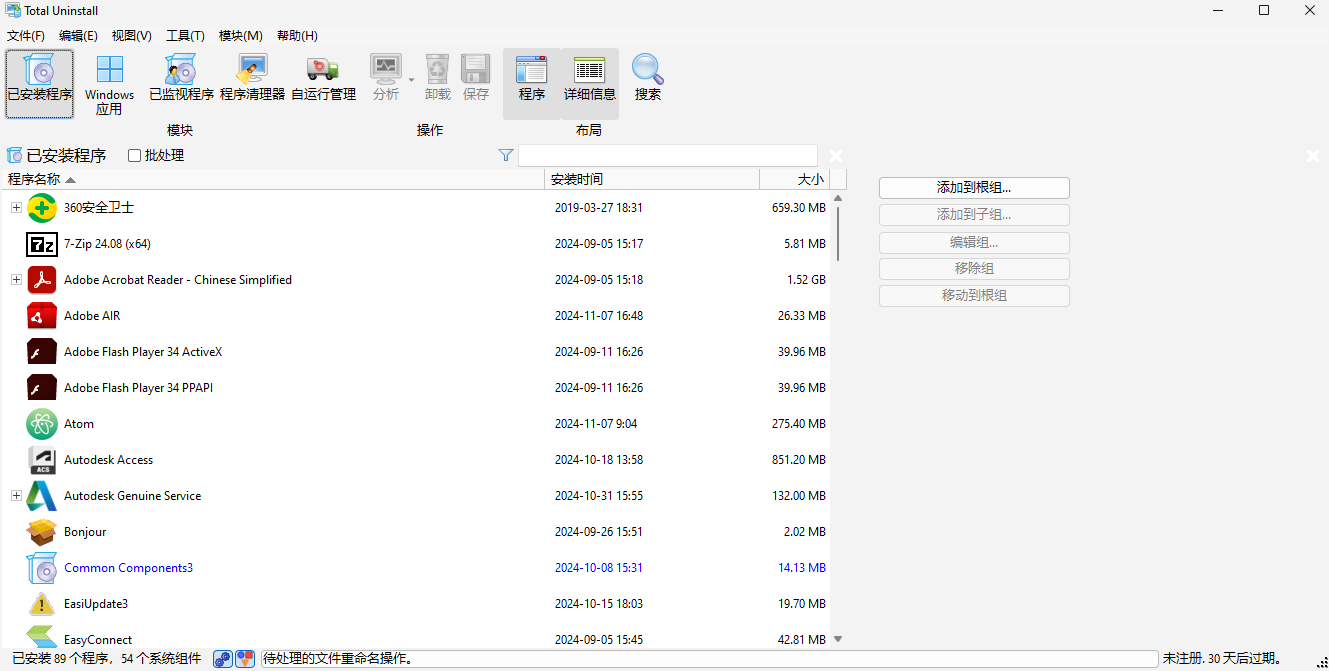Click the 添加到子组... button
The image size is (1329, 671).
click(x=974, y=215)
